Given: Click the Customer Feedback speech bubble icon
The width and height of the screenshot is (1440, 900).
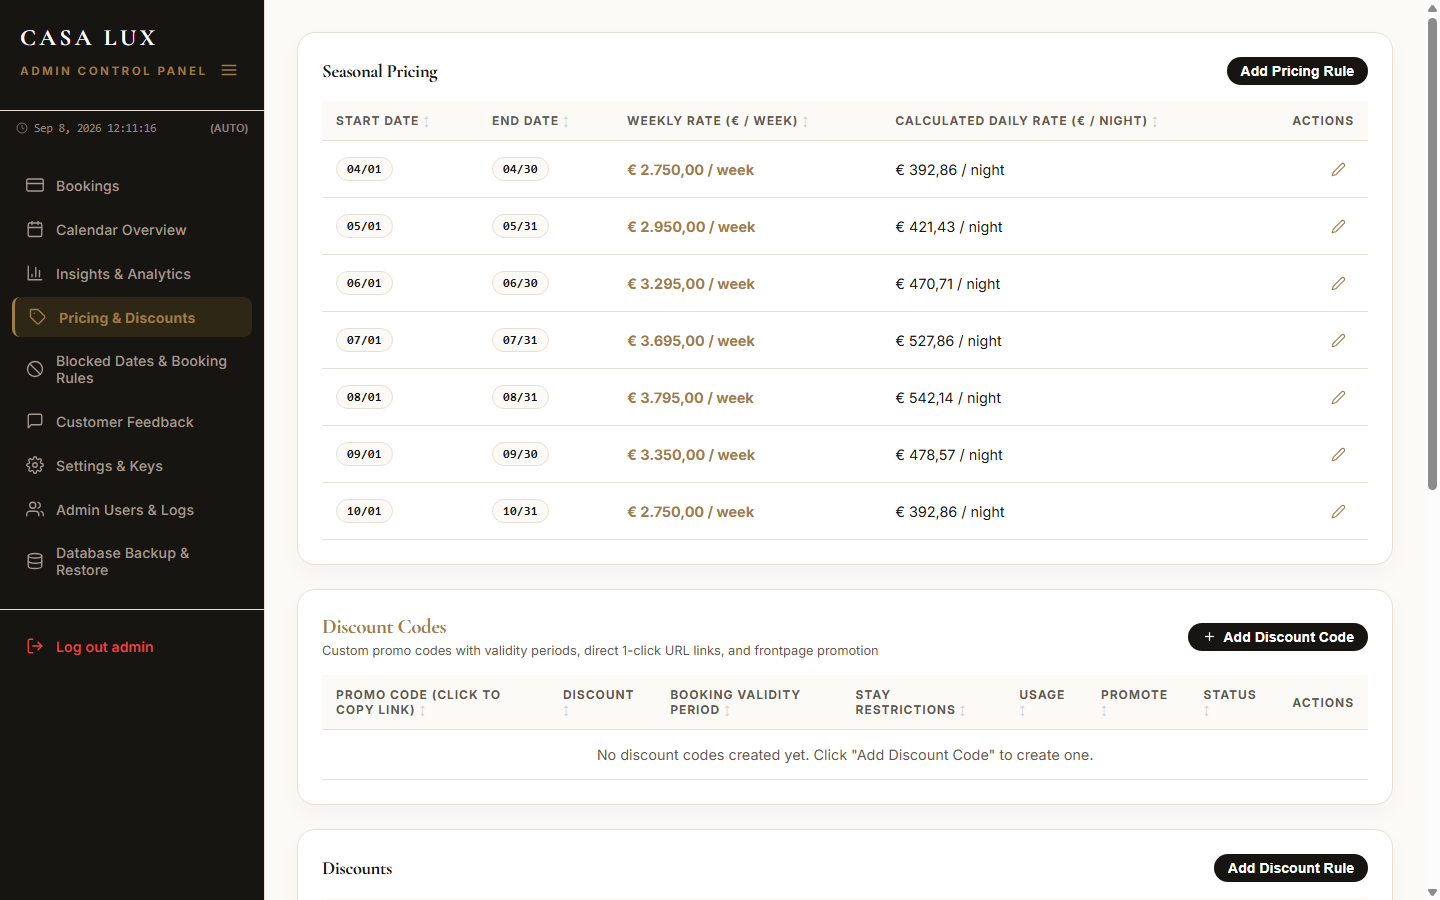Looking at the screenshot, I should click(x=35, y=421).
